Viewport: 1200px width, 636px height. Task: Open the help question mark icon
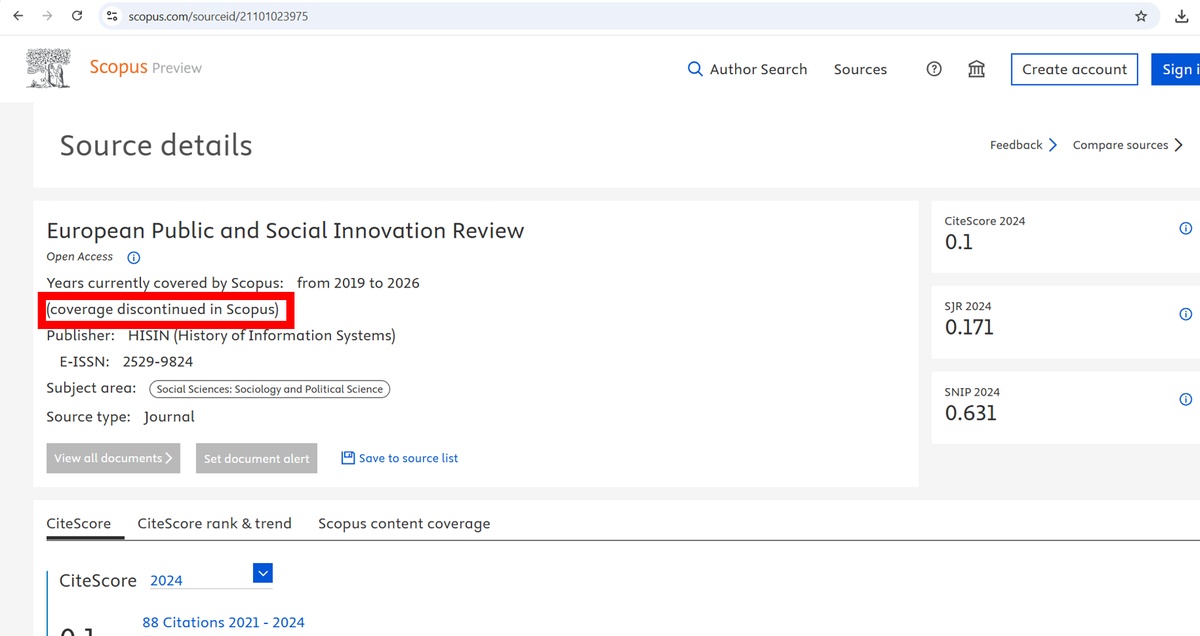point(934,69)
